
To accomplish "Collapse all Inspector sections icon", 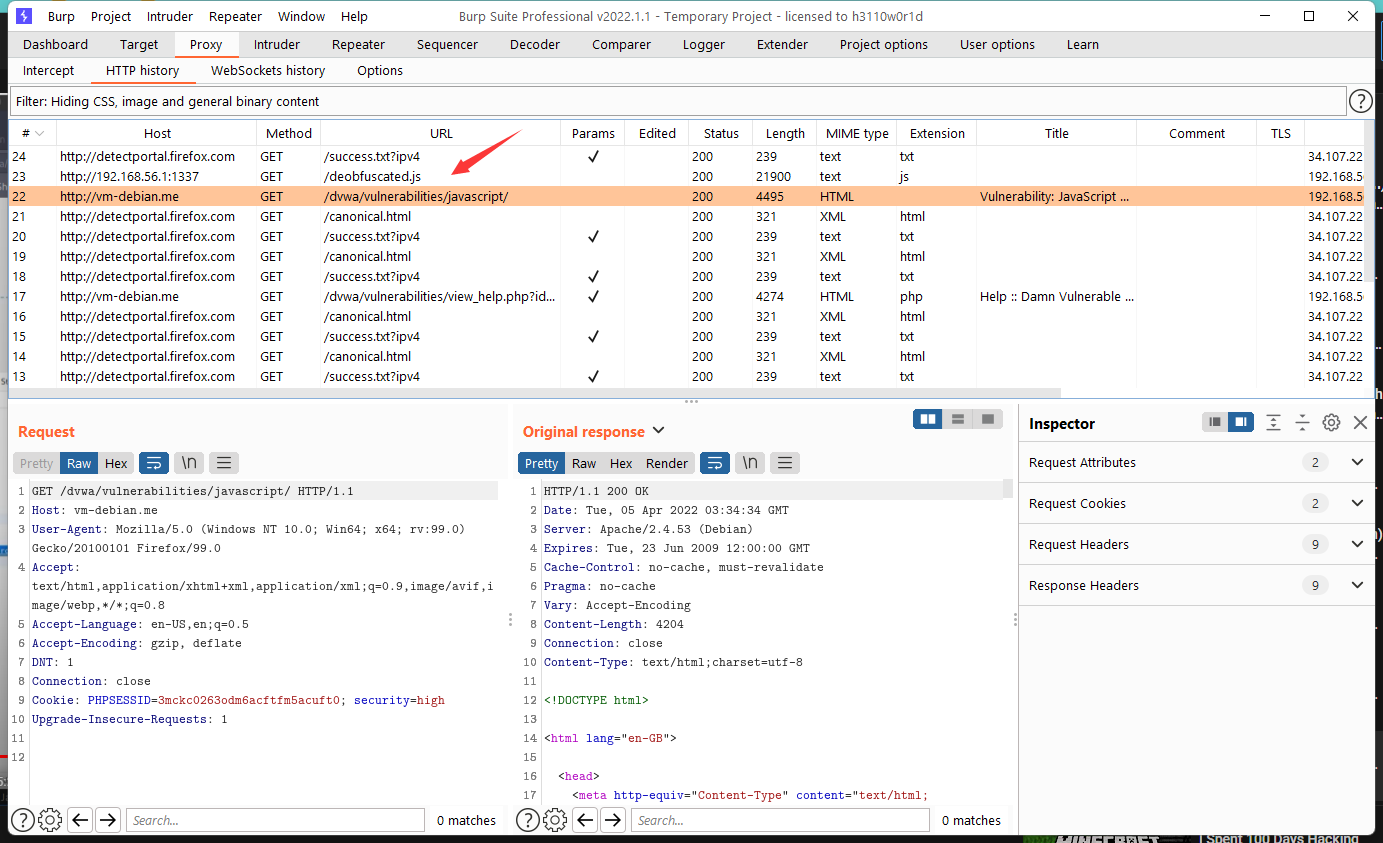I will (x=1302, y=423).
